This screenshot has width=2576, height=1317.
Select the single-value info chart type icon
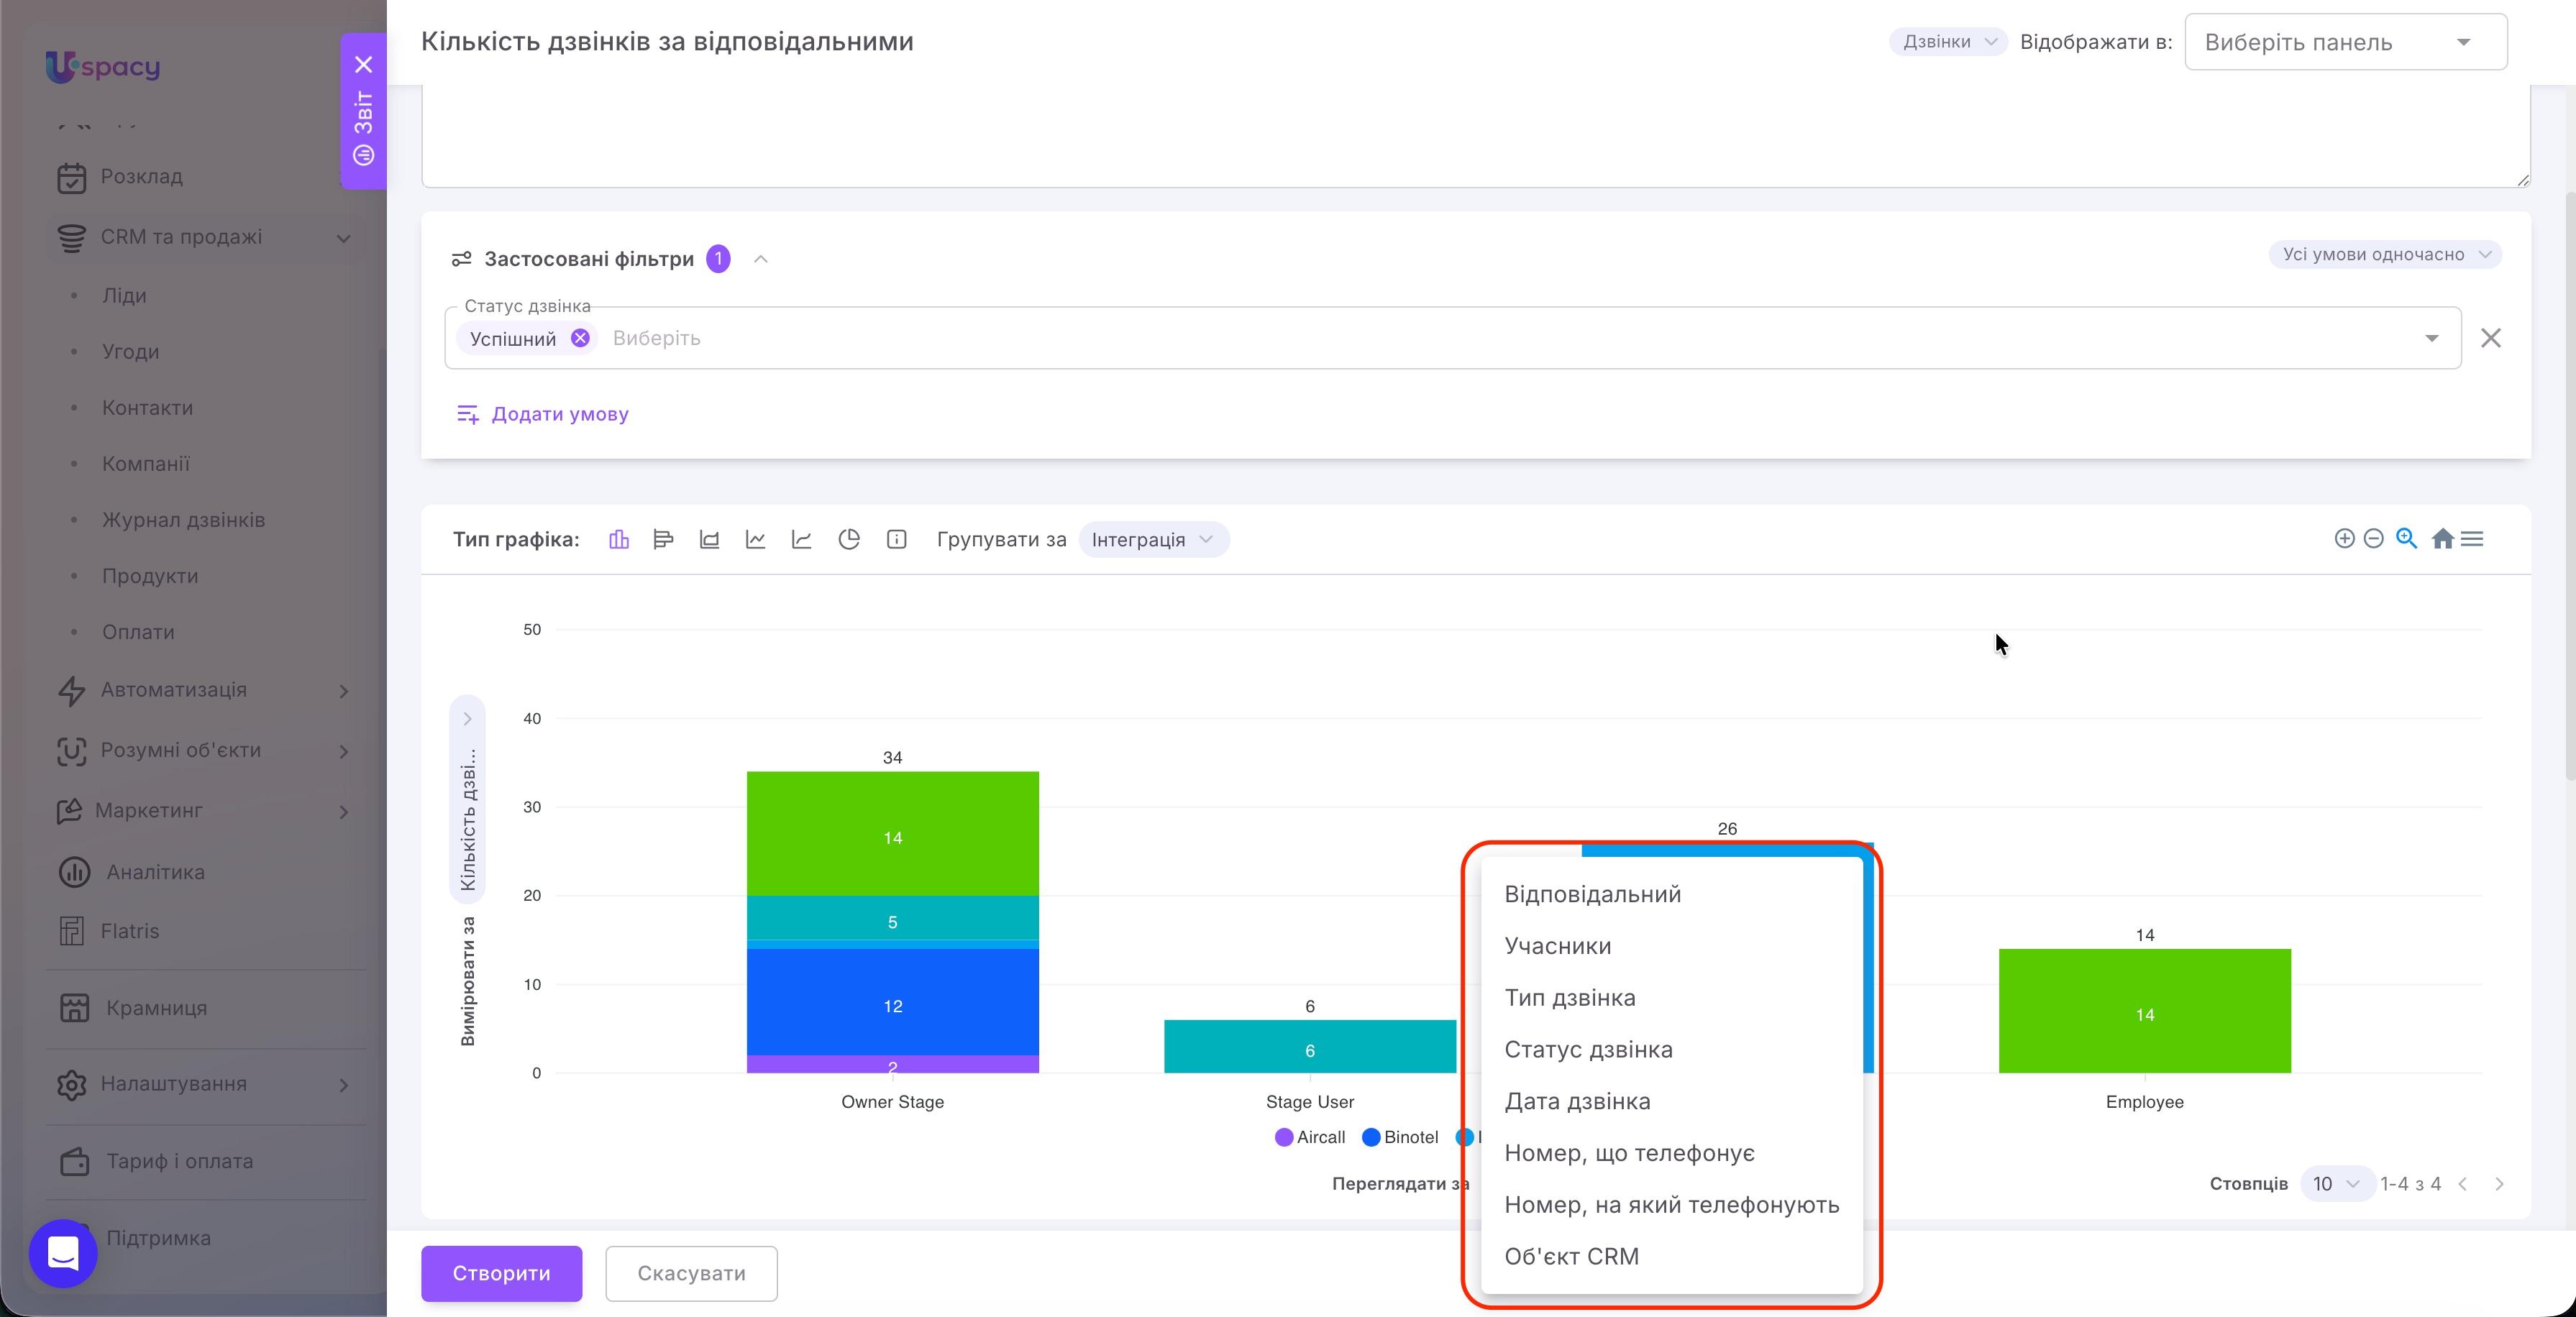897,540
